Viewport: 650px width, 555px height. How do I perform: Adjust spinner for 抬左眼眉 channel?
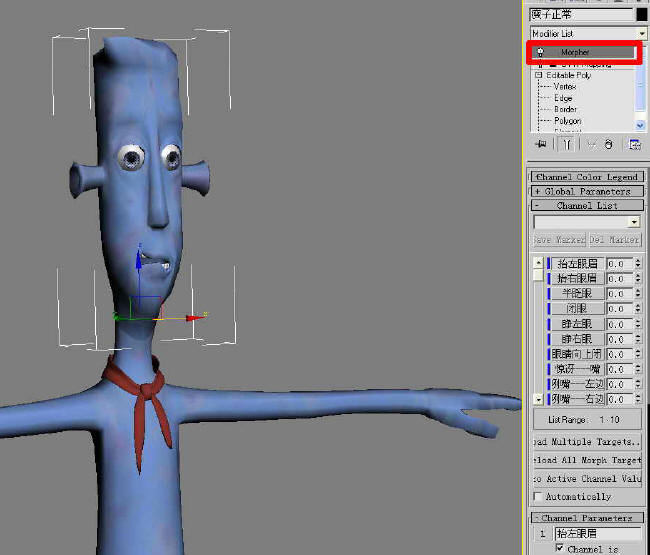638,264
